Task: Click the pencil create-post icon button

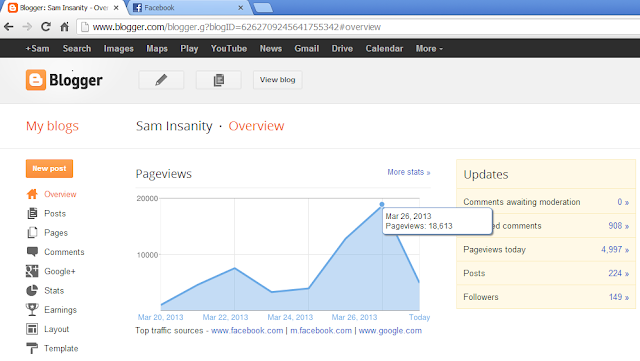Action: [161, 80]
